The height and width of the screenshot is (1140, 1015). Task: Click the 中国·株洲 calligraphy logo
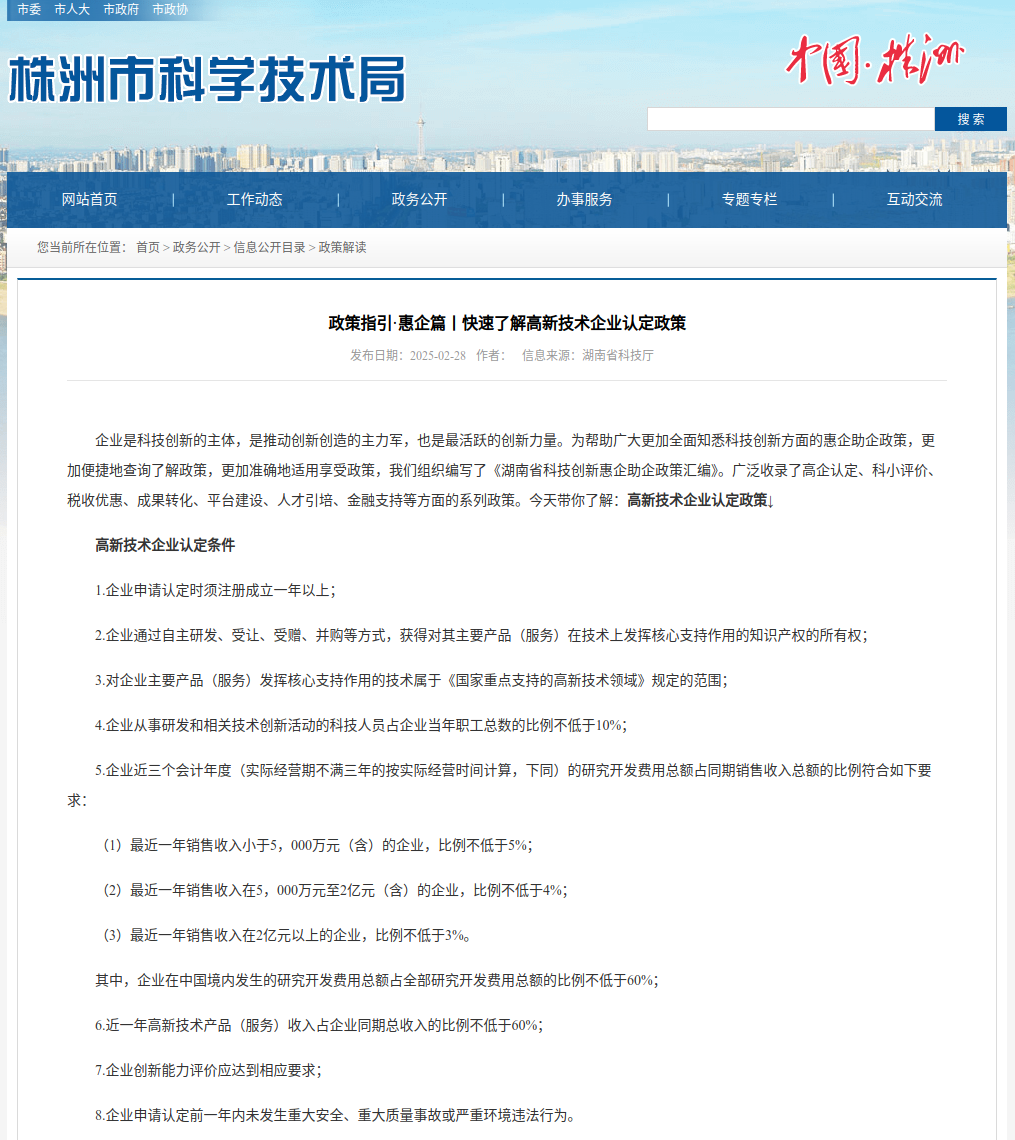874,60
